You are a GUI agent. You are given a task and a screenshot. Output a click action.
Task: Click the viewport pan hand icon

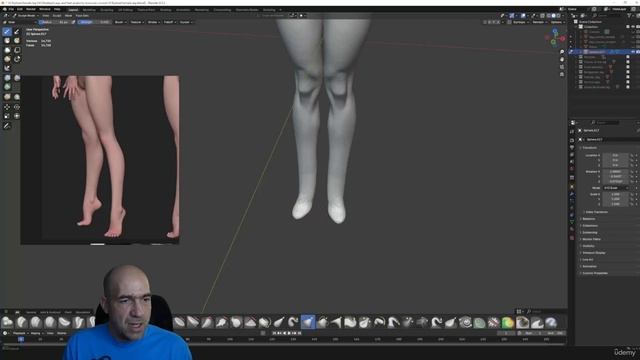click(x=562, y=60)
